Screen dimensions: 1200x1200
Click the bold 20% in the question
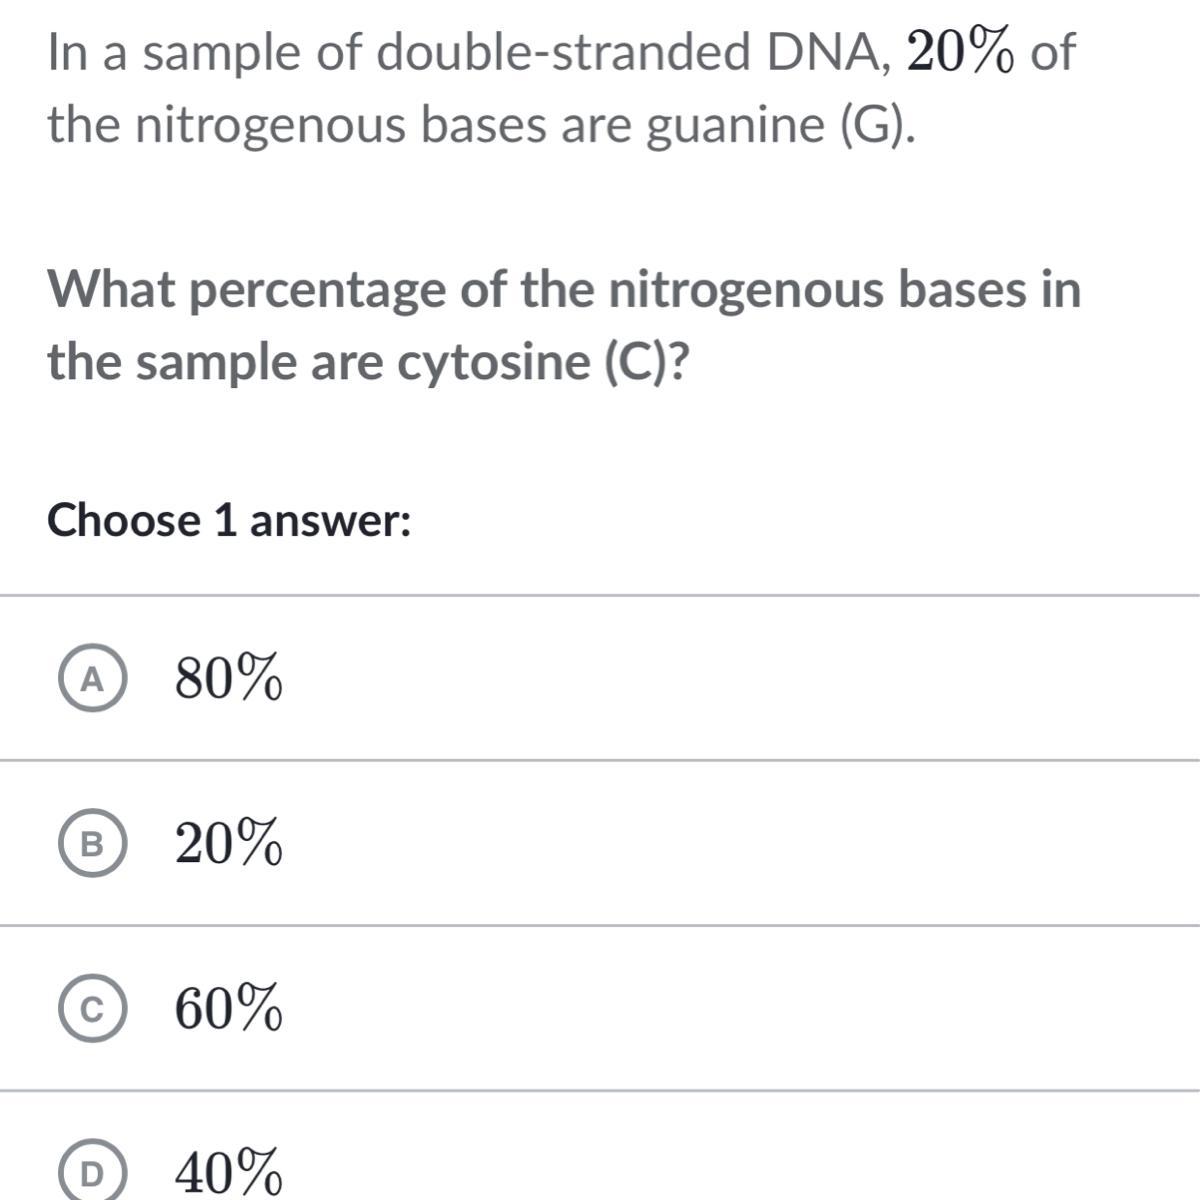961,53
